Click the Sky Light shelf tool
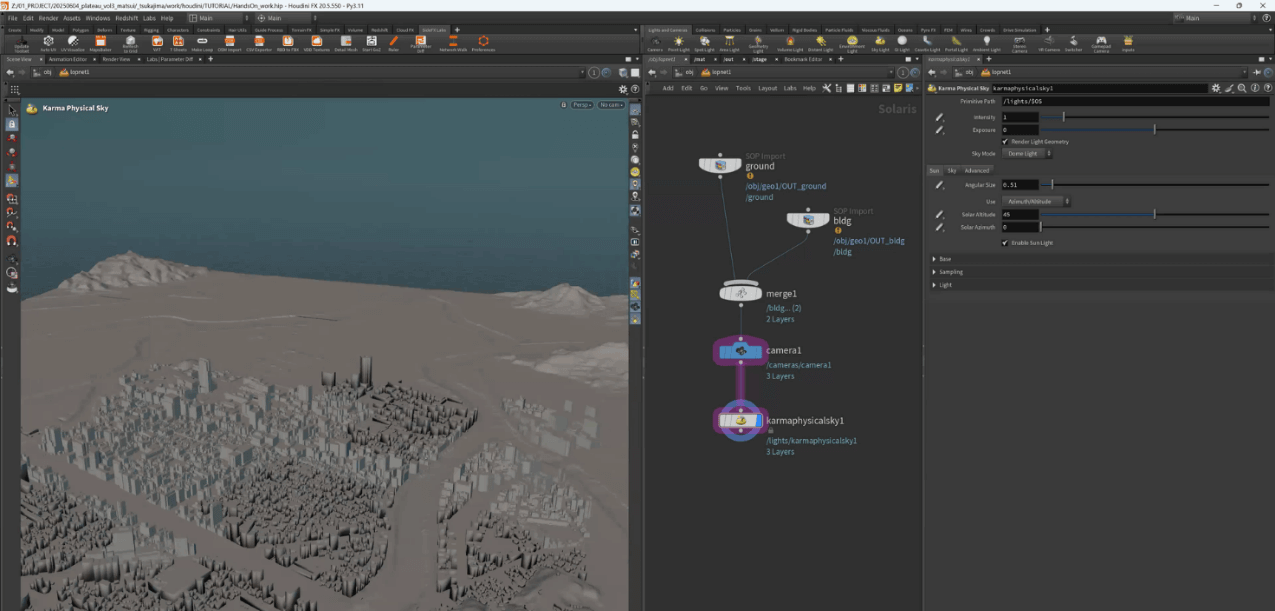The height and width of the screenshot is (611, 1275). [x=880, y=42]
